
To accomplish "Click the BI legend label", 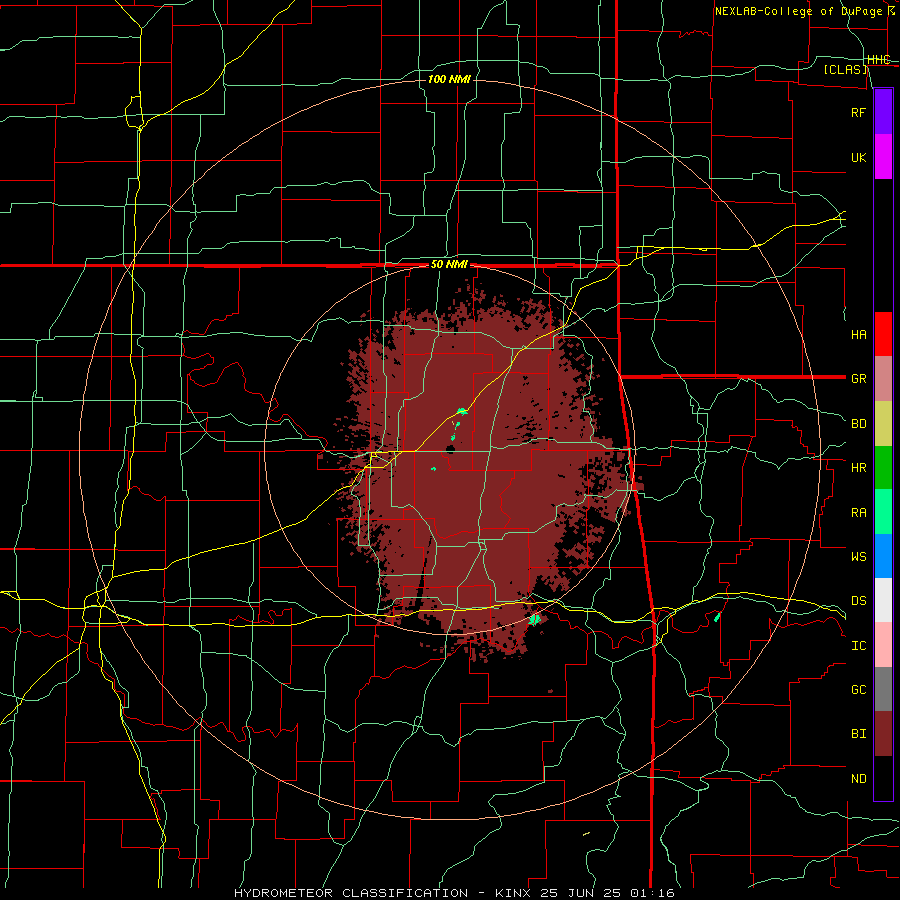I will (858, 734).
